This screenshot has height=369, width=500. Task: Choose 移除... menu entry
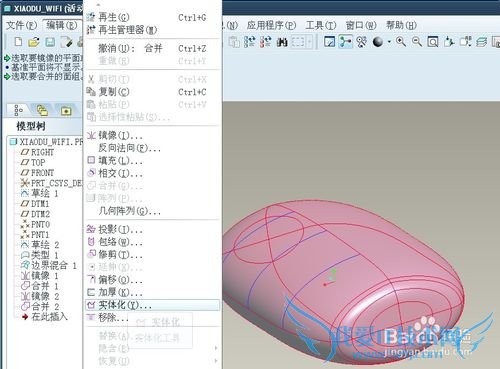tap(152, 318)
